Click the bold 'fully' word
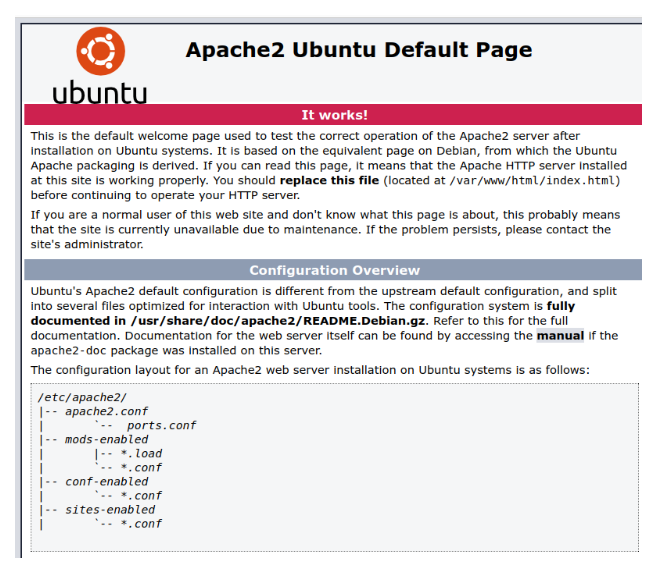This screenshot has width=664, height=570. [x=561, y=306]
